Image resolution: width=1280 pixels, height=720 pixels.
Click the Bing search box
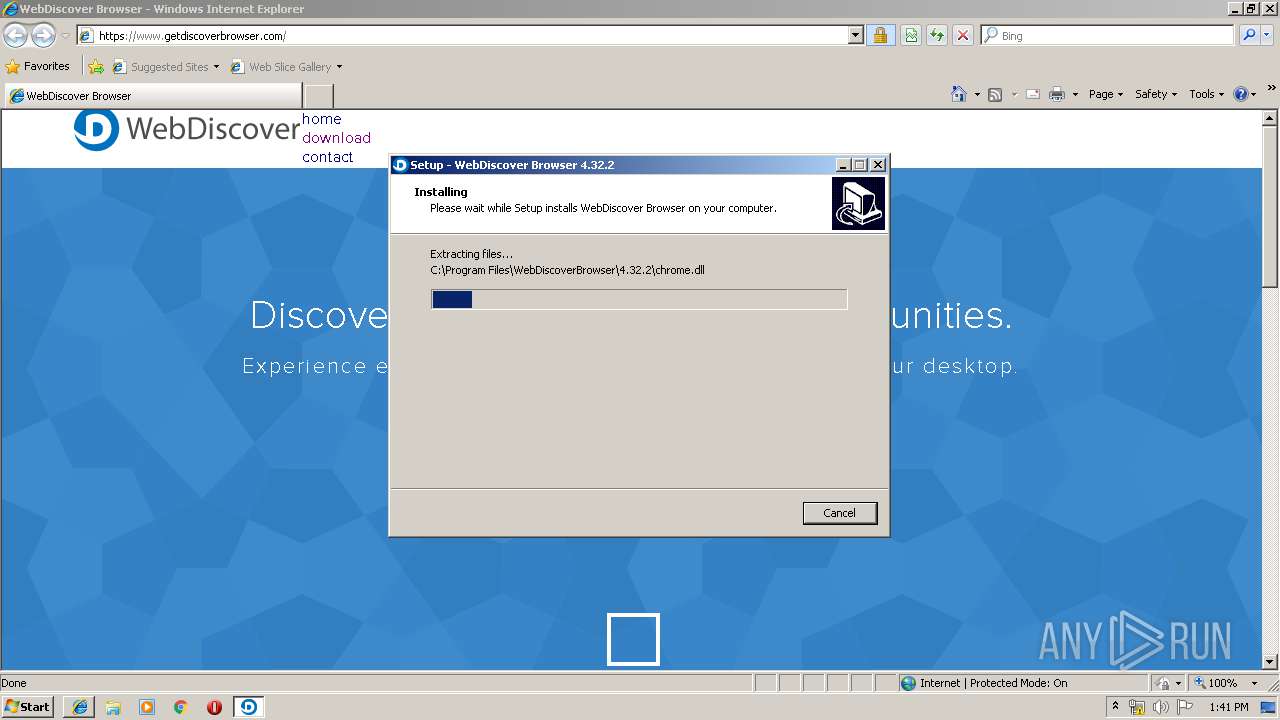tap(1107, 36)
